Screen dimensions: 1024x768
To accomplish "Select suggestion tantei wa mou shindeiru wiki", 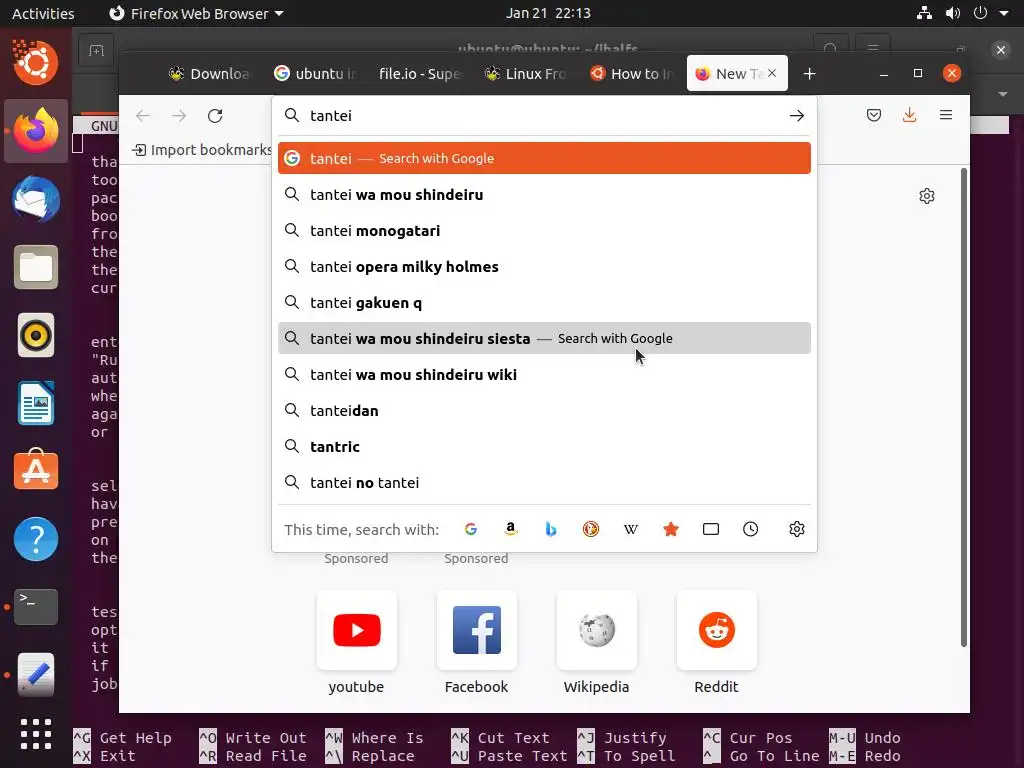I will 544,374.
